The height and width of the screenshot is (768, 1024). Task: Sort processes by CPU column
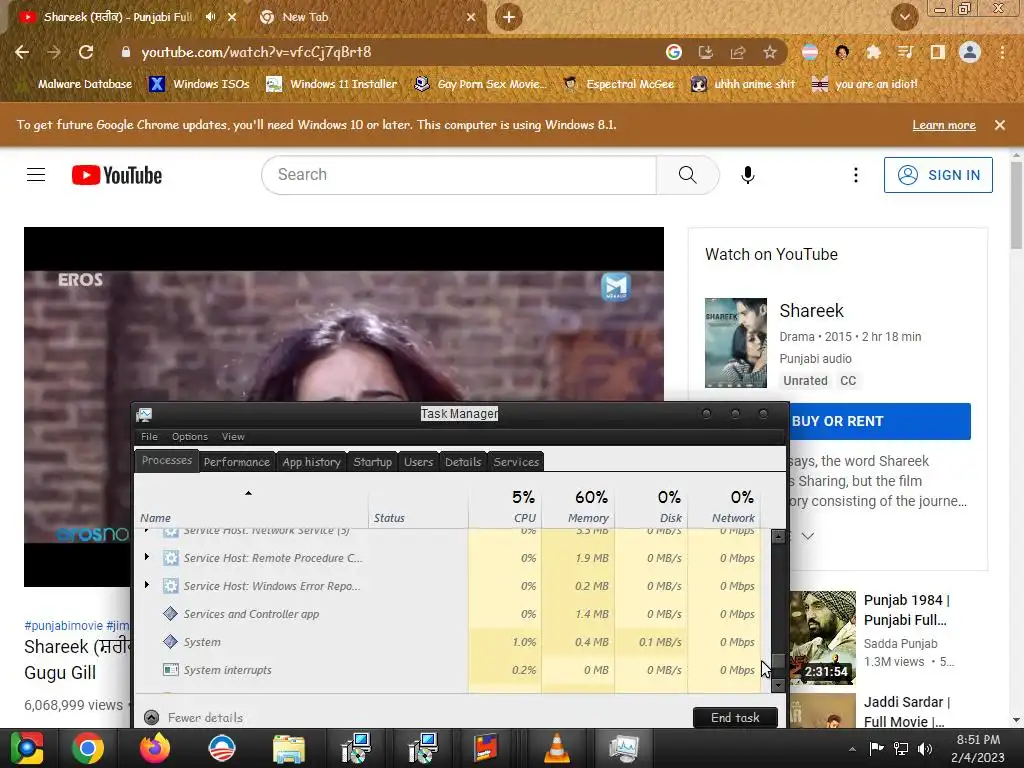(505, 506)
